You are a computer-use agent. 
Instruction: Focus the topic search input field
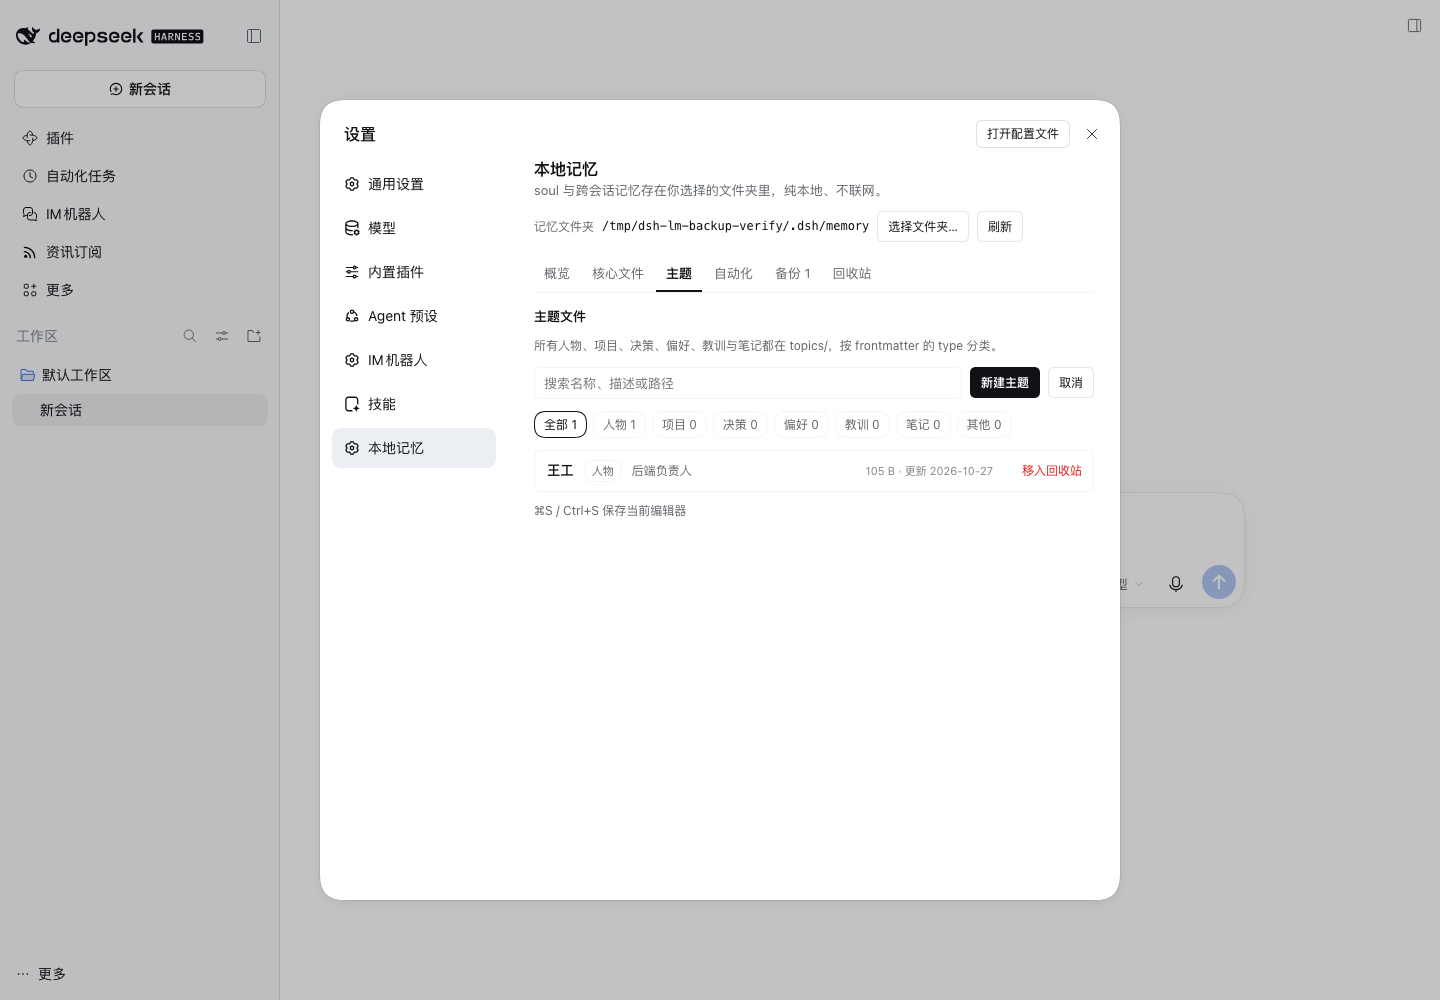tap(748, 383)
